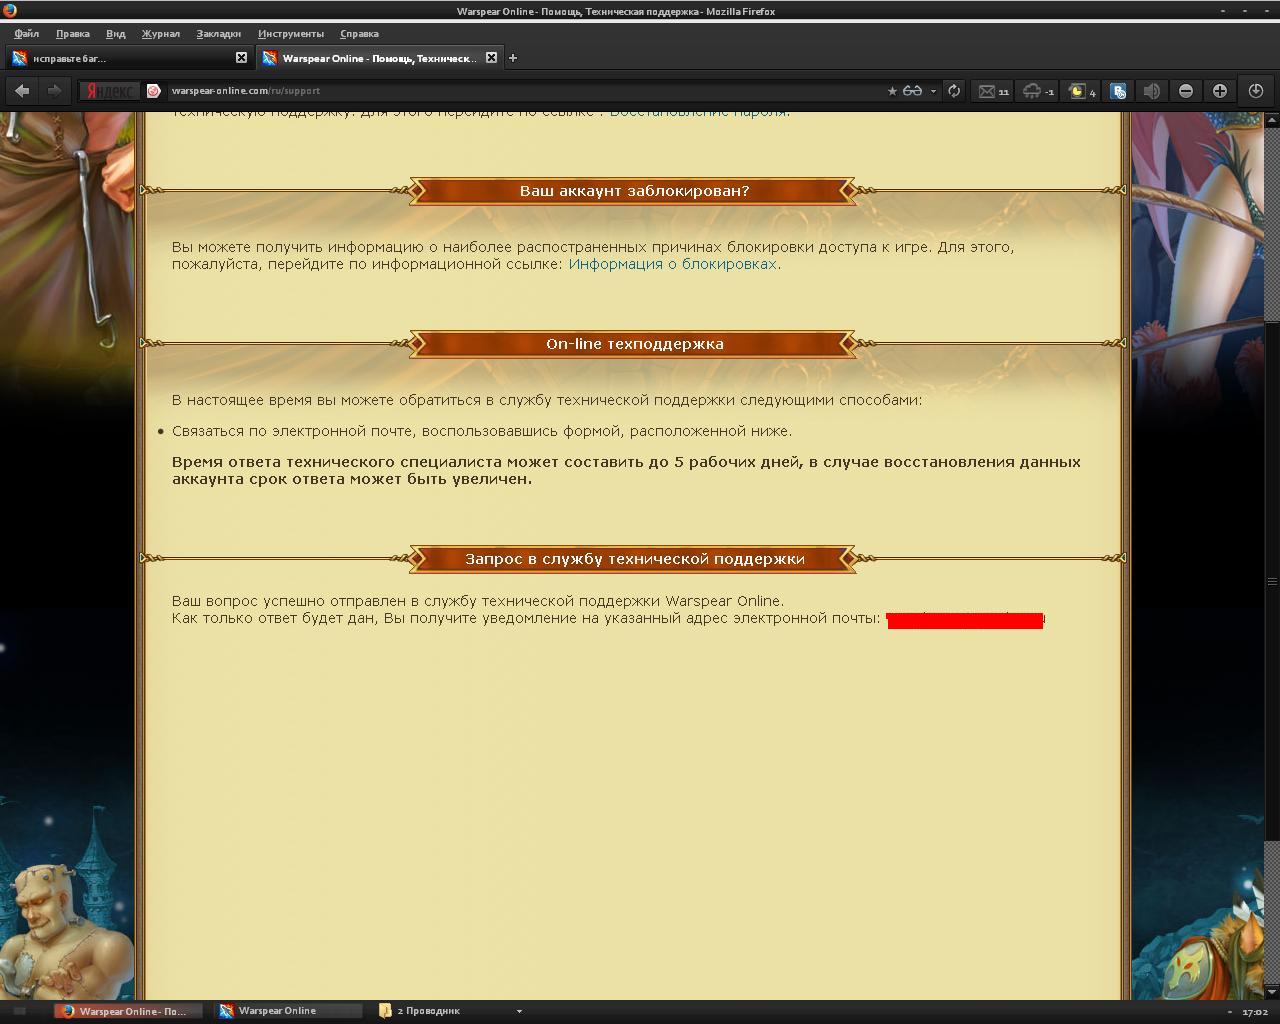
Task: Open '2 Проводник' taskbar group
Action: [420, 1011]
